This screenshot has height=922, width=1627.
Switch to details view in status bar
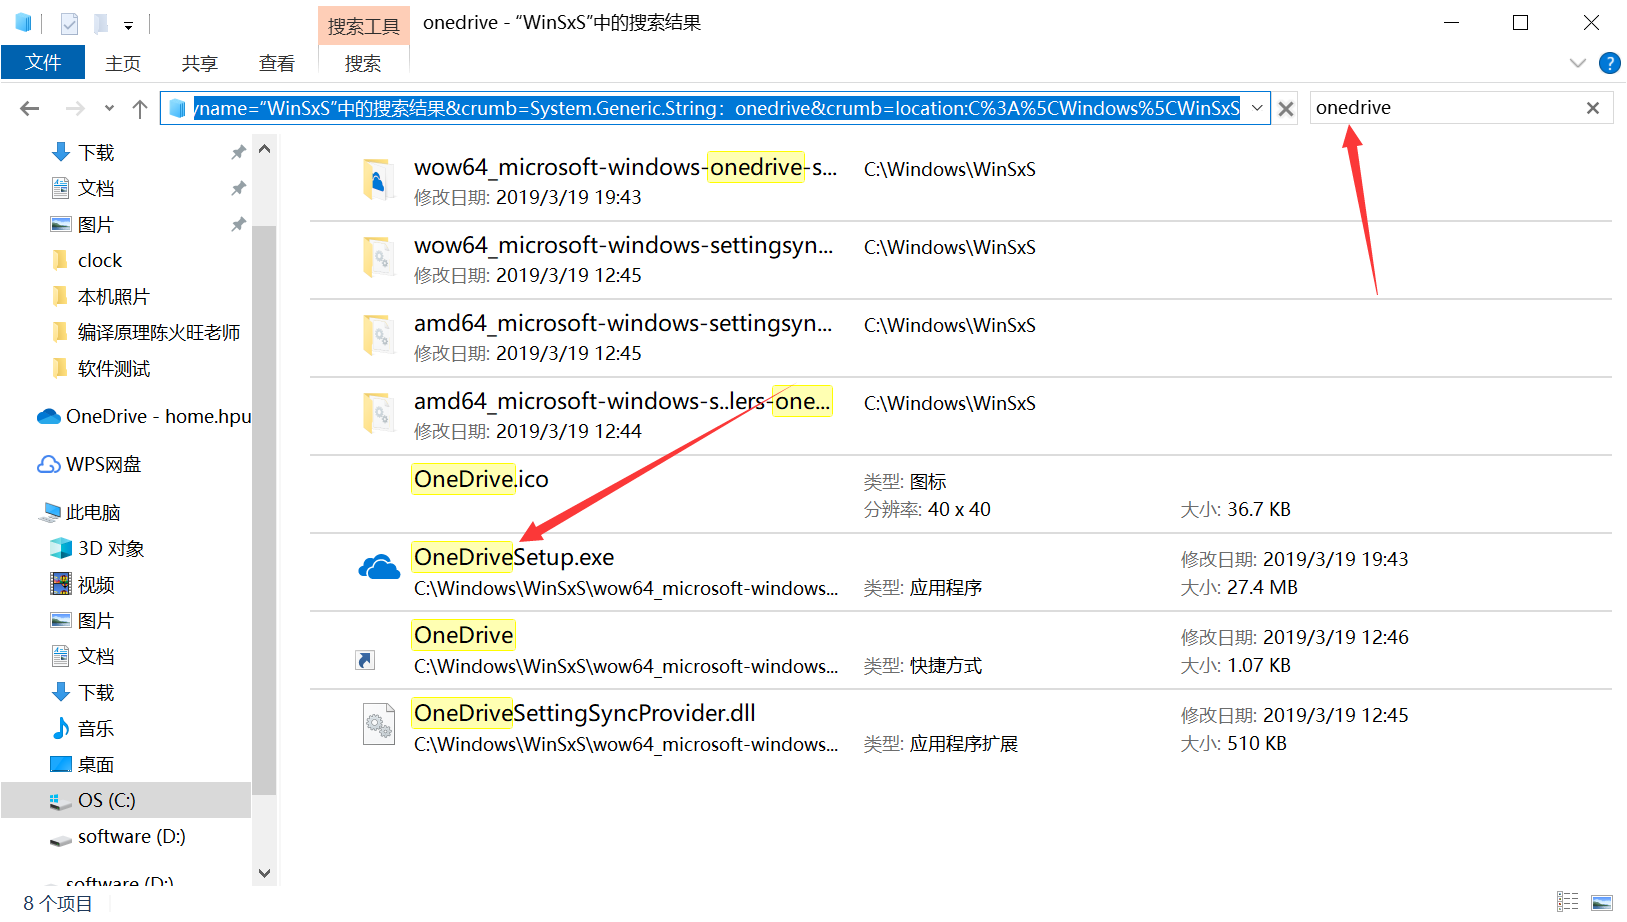pyautogui.click(x=1568, y=902)
